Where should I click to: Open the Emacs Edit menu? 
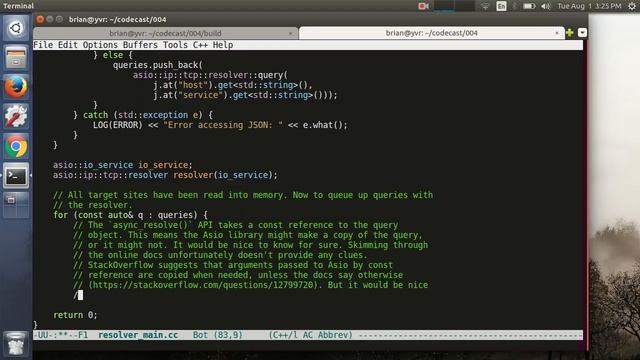point(68,45)
